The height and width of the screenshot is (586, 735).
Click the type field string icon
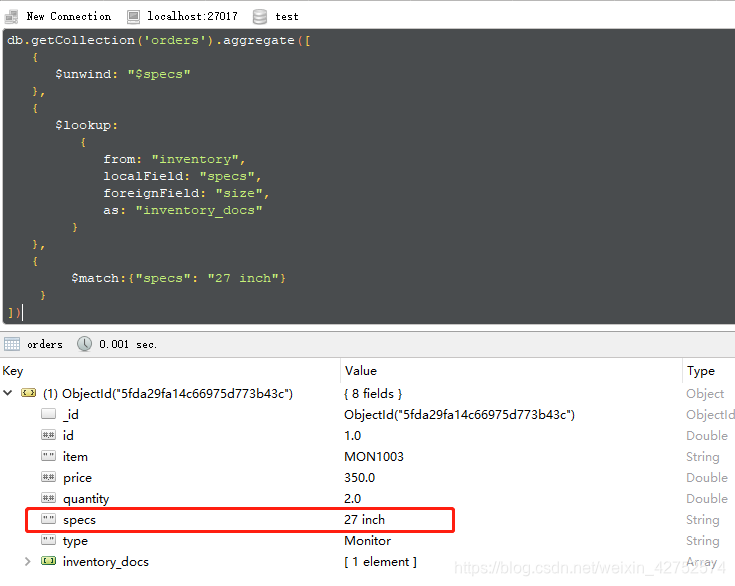48,540
